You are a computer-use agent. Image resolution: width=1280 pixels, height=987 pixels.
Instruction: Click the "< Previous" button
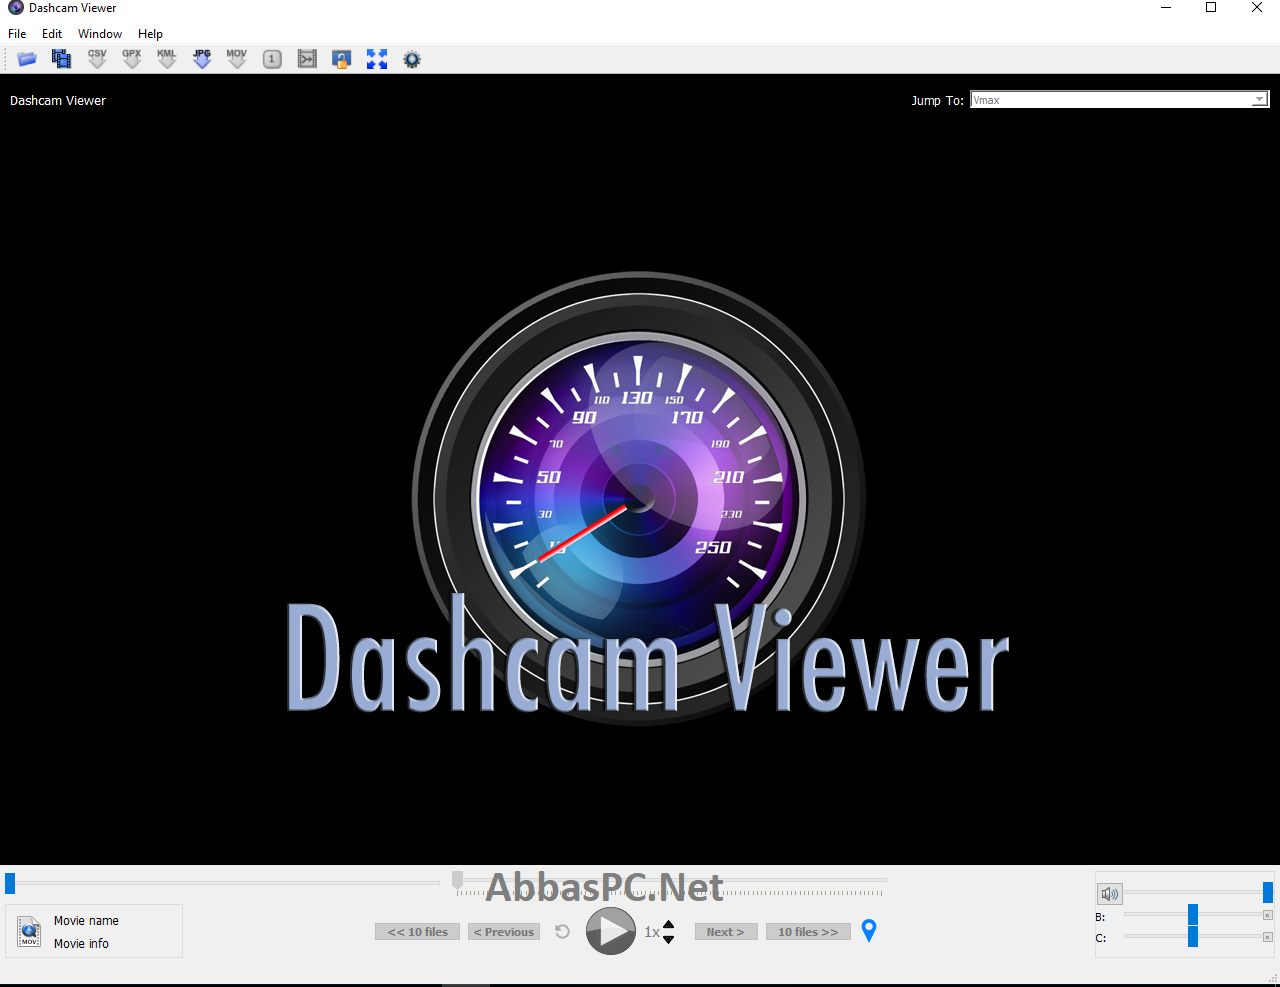504,931
